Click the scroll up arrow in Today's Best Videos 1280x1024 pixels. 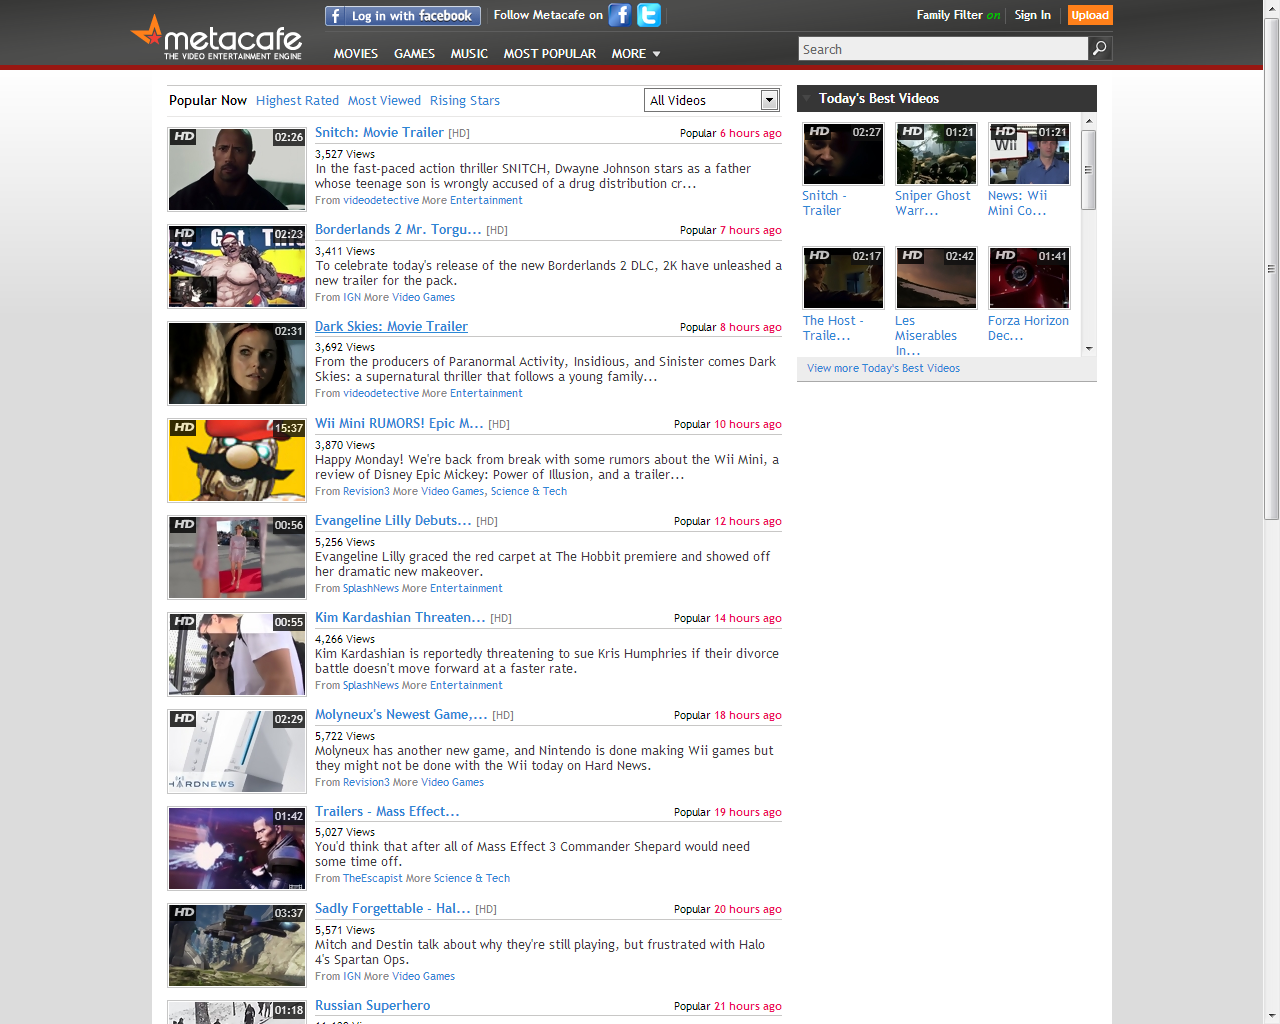tap(1089, 122)
